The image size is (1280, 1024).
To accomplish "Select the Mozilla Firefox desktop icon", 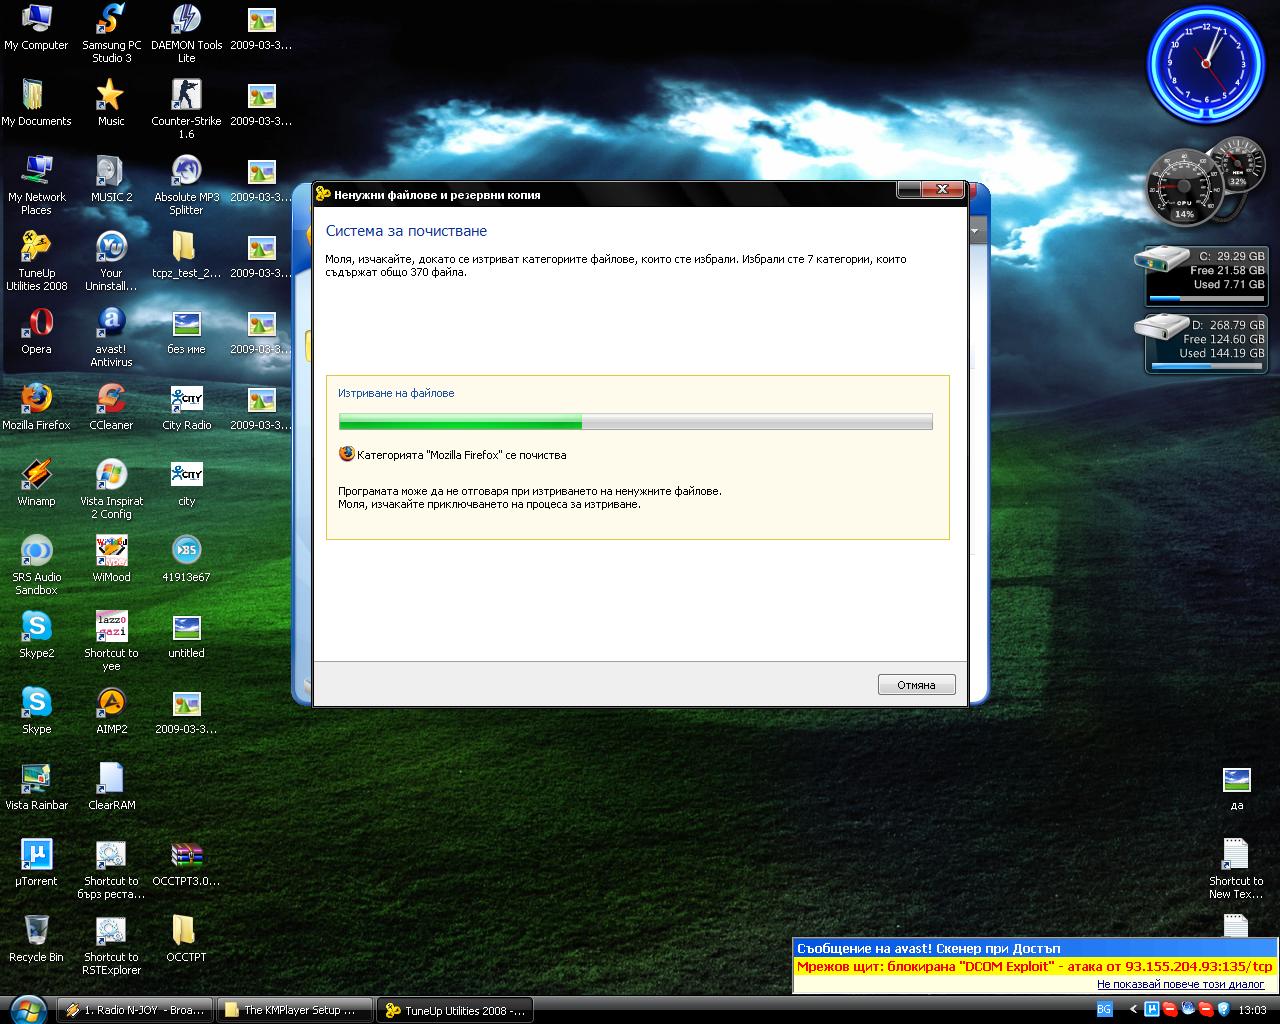I will click(x=36, y=408).
